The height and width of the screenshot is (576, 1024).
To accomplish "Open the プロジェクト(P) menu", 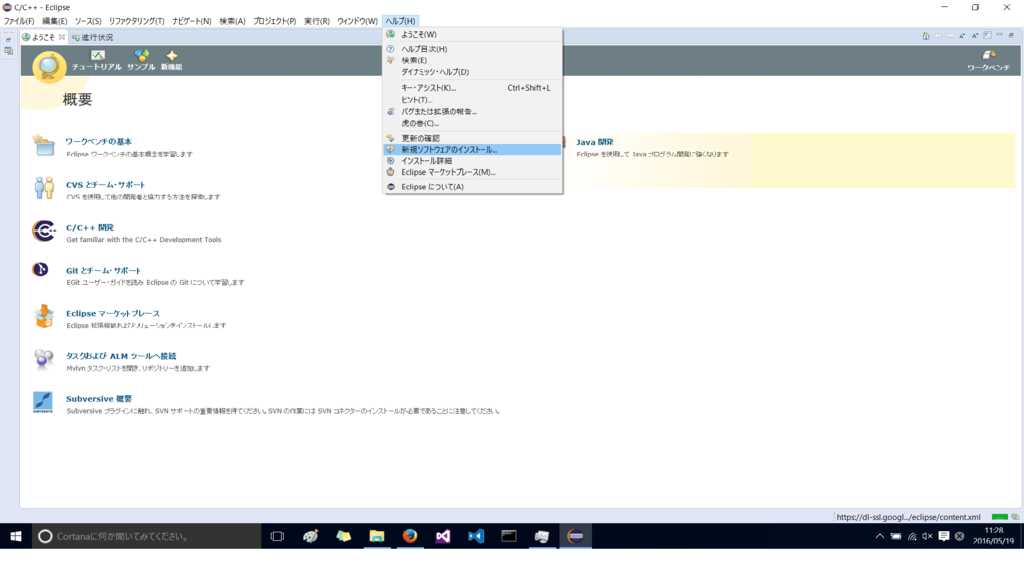I will (x=274, y=21).
